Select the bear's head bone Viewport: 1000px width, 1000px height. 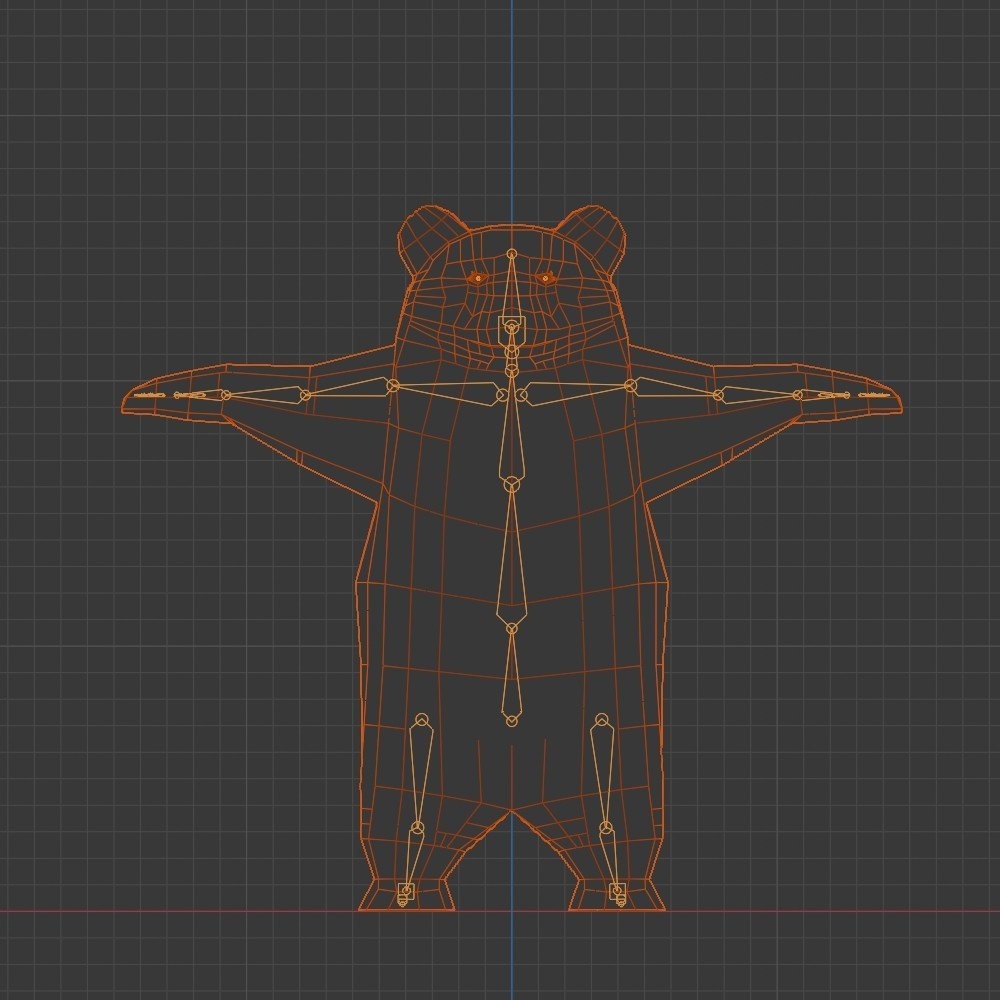coord(512,290)
